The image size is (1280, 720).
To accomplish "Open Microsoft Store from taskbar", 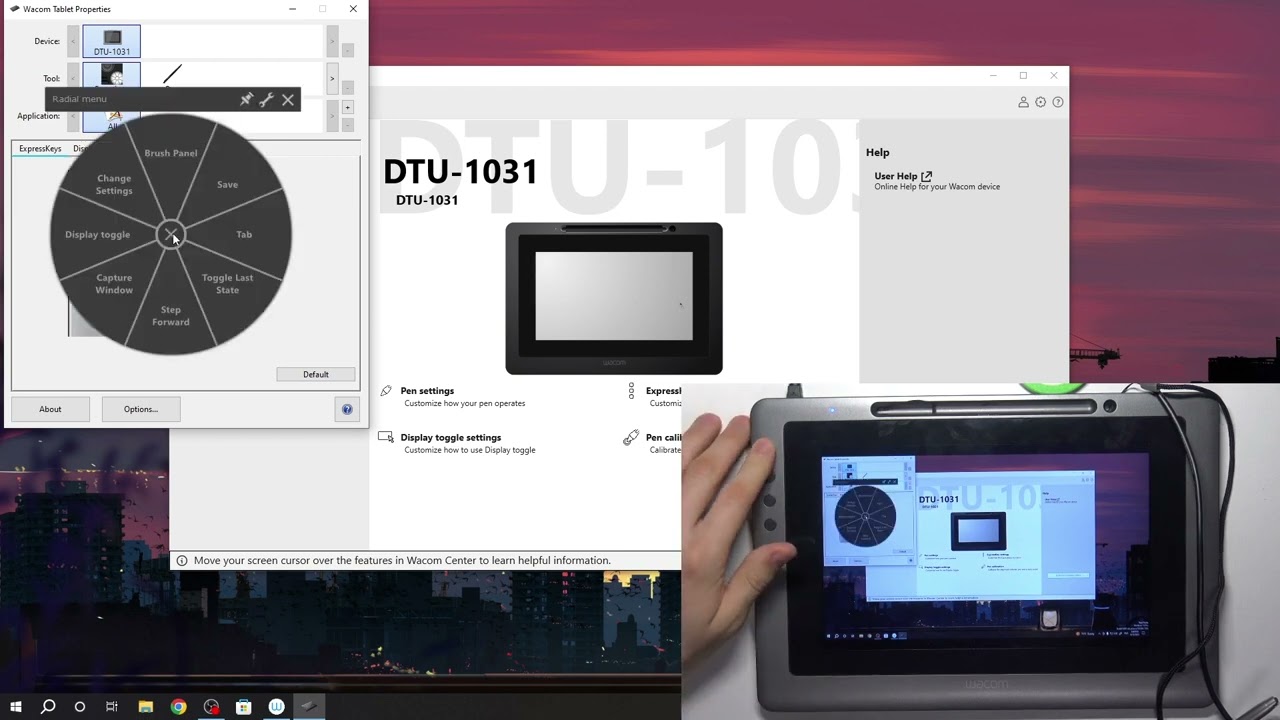I will [243, 706].
